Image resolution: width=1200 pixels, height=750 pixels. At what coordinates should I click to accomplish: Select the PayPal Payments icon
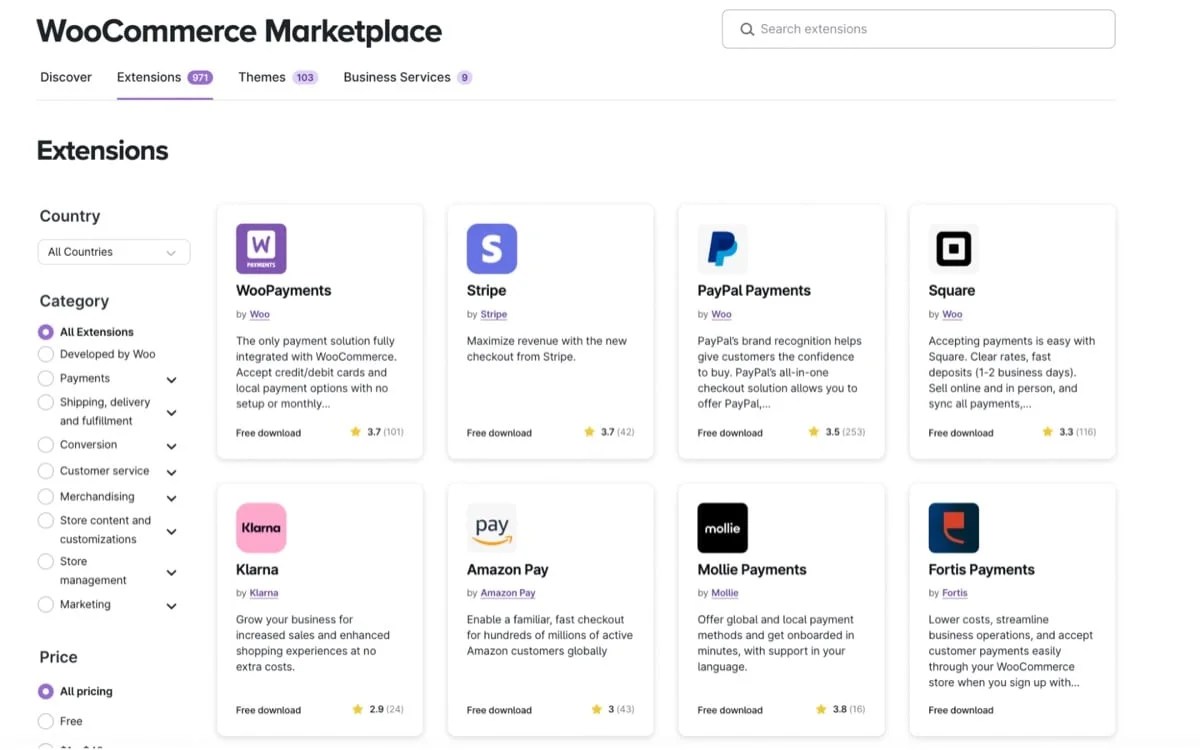click(722, 248)
